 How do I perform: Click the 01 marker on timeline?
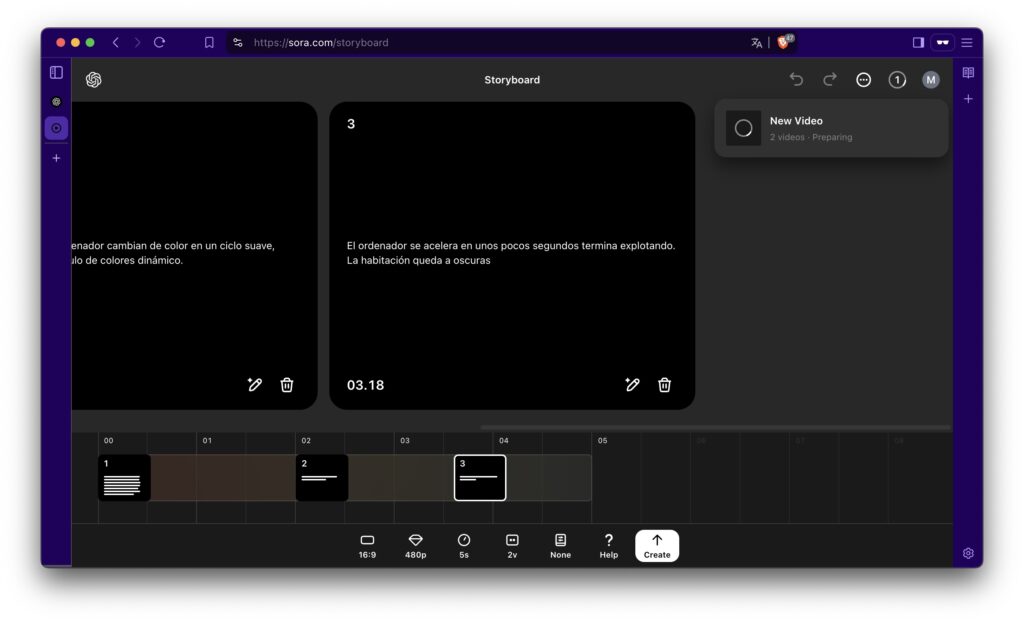[207, 440]
